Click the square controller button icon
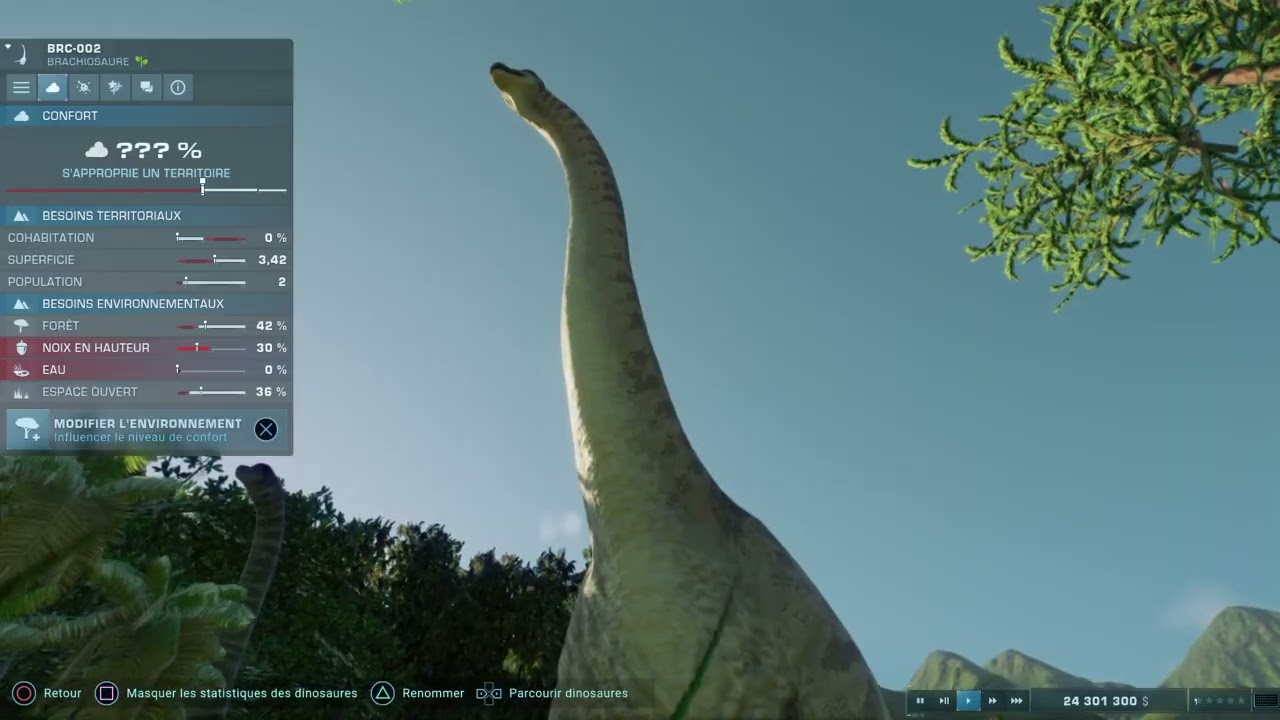 (x=106, y=693)
